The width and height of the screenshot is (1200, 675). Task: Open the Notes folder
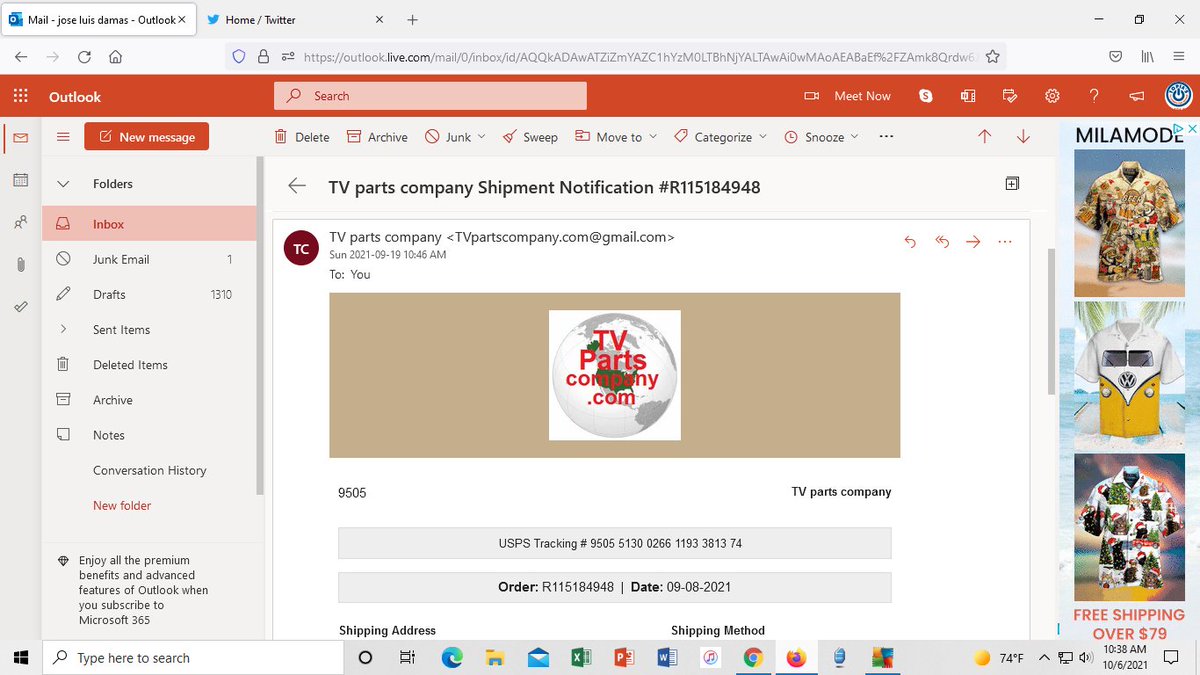(x=149, y=435)
